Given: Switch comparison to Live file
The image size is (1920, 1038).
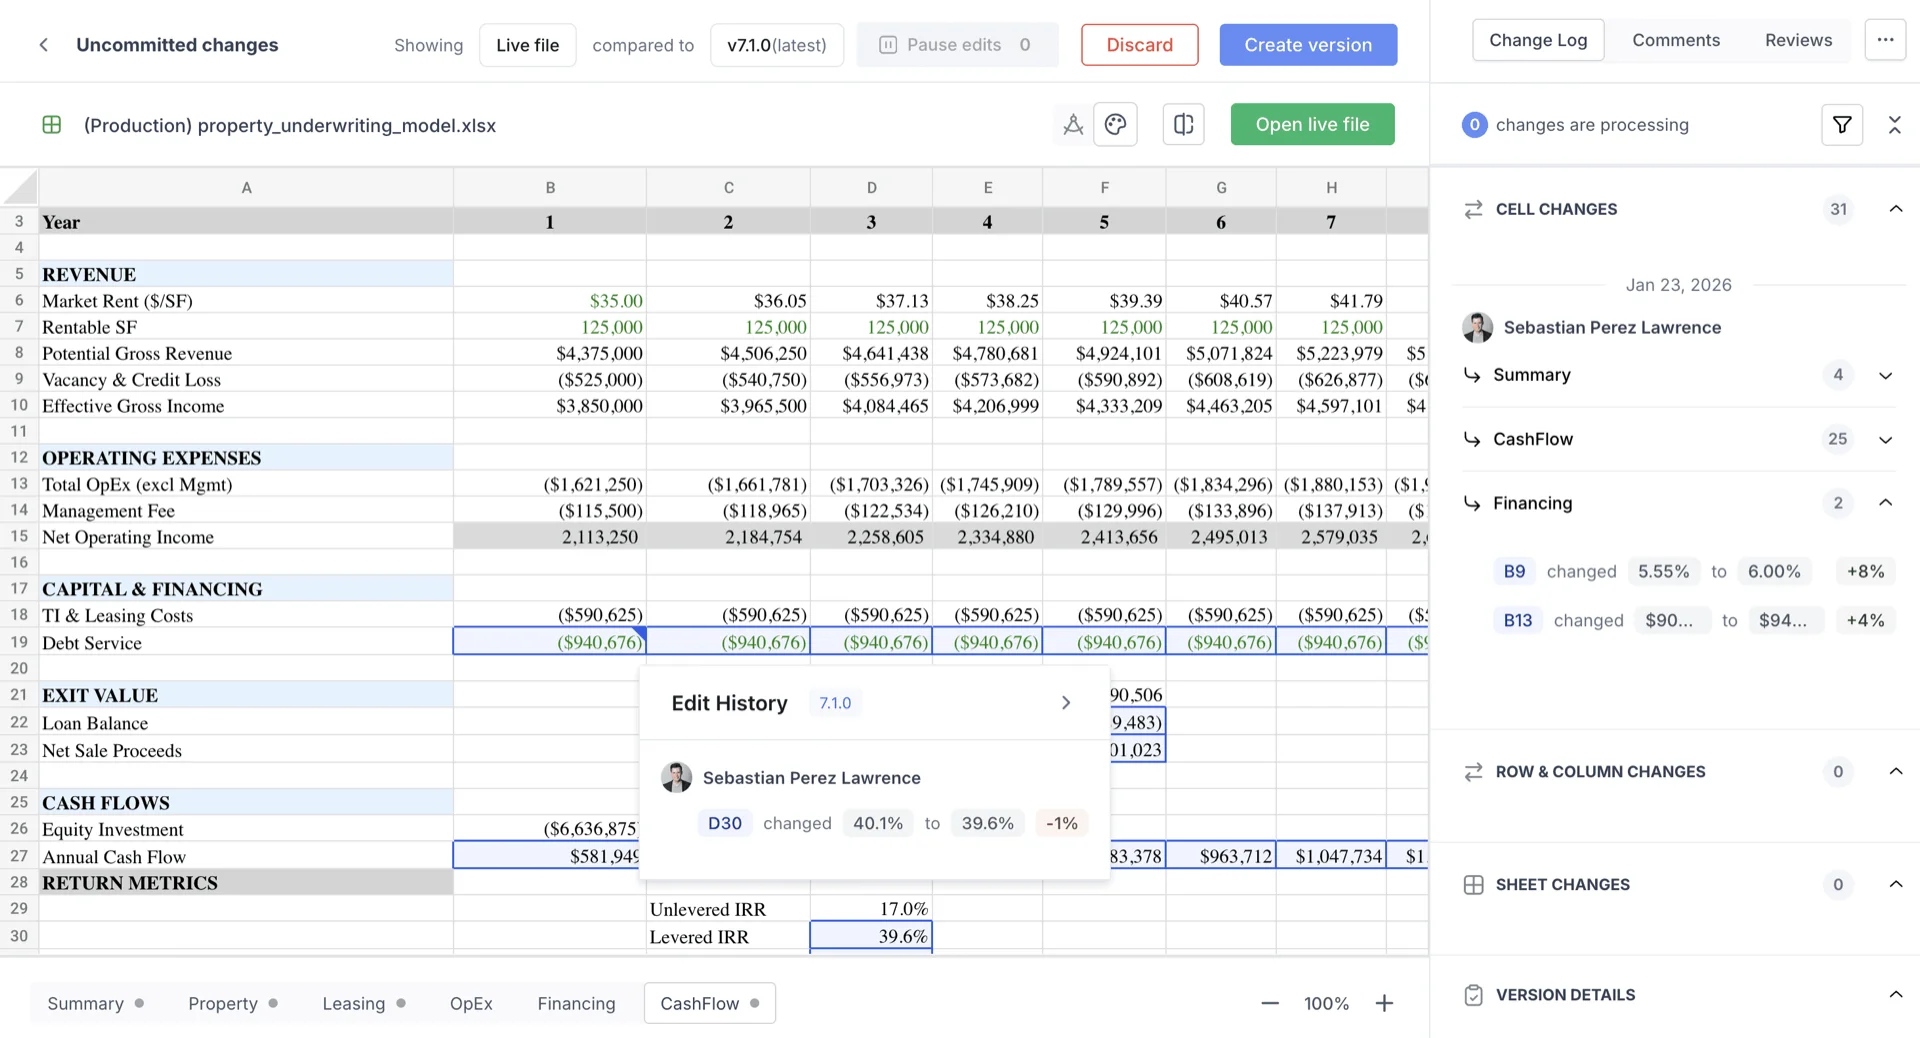Looking at the screenshot, I should pos(527,44).
